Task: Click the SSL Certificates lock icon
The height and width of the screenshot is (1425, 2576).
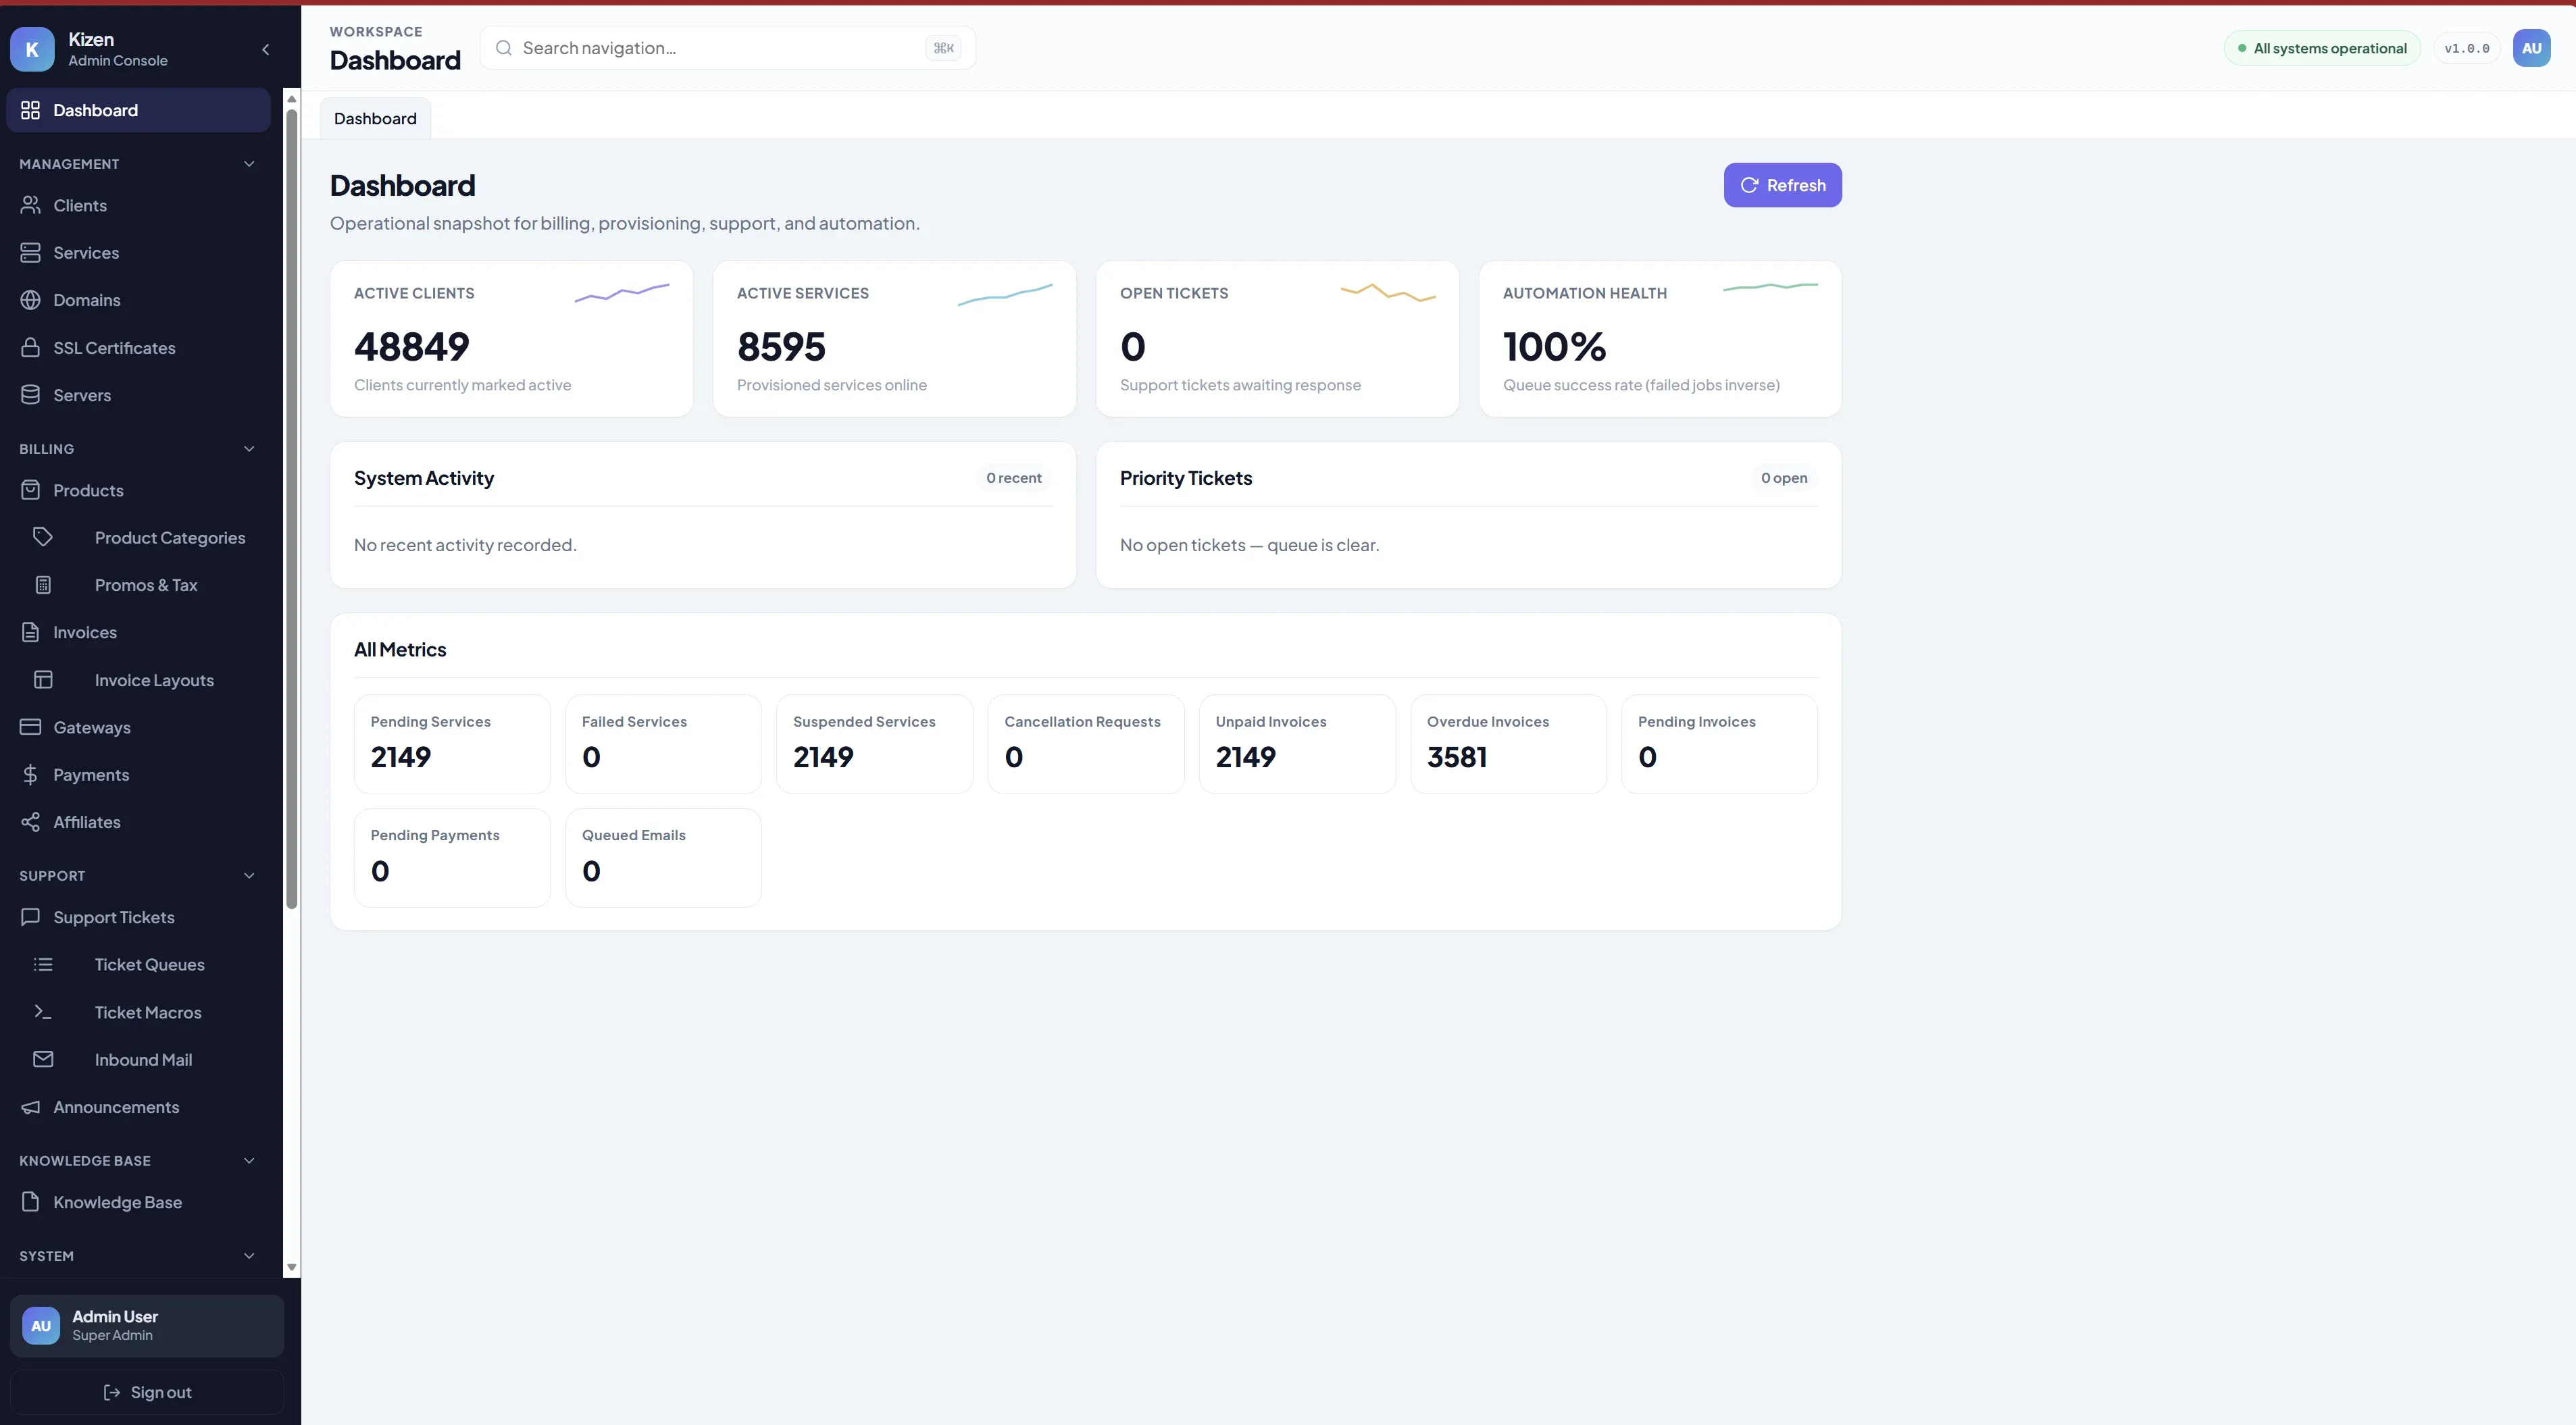Action: (30, 348)
